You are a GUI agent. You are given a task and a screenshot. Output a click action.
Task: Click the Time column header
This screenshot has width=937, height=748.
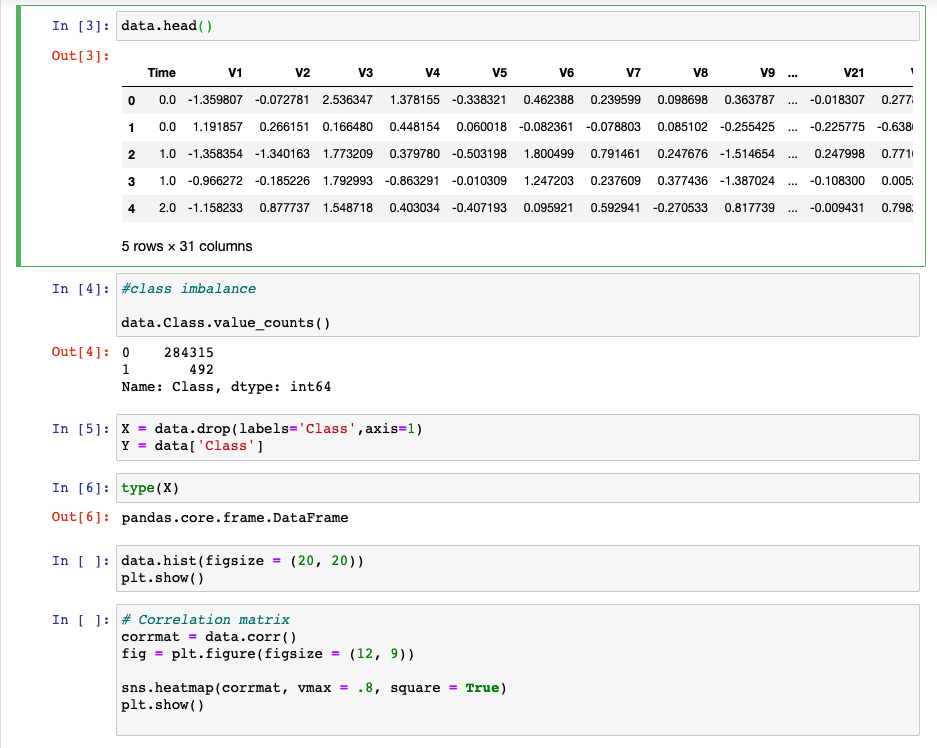[161, 73]
